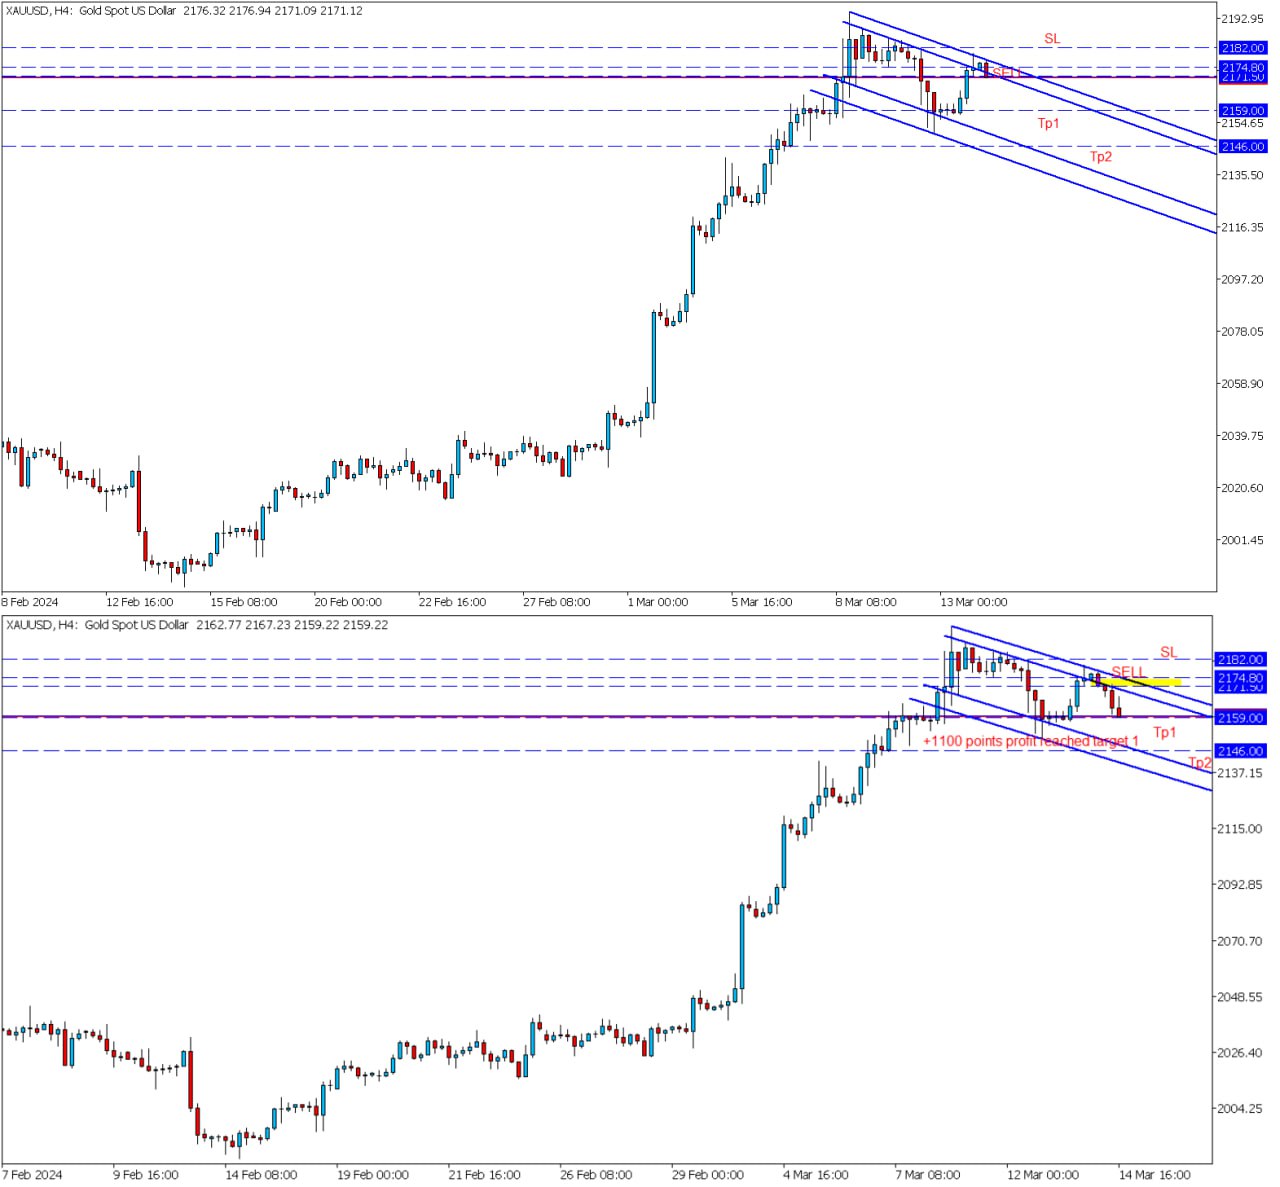1280x1187 pixels.
Task: Select the SELL label on the top chart
Action: [1007, 73]
